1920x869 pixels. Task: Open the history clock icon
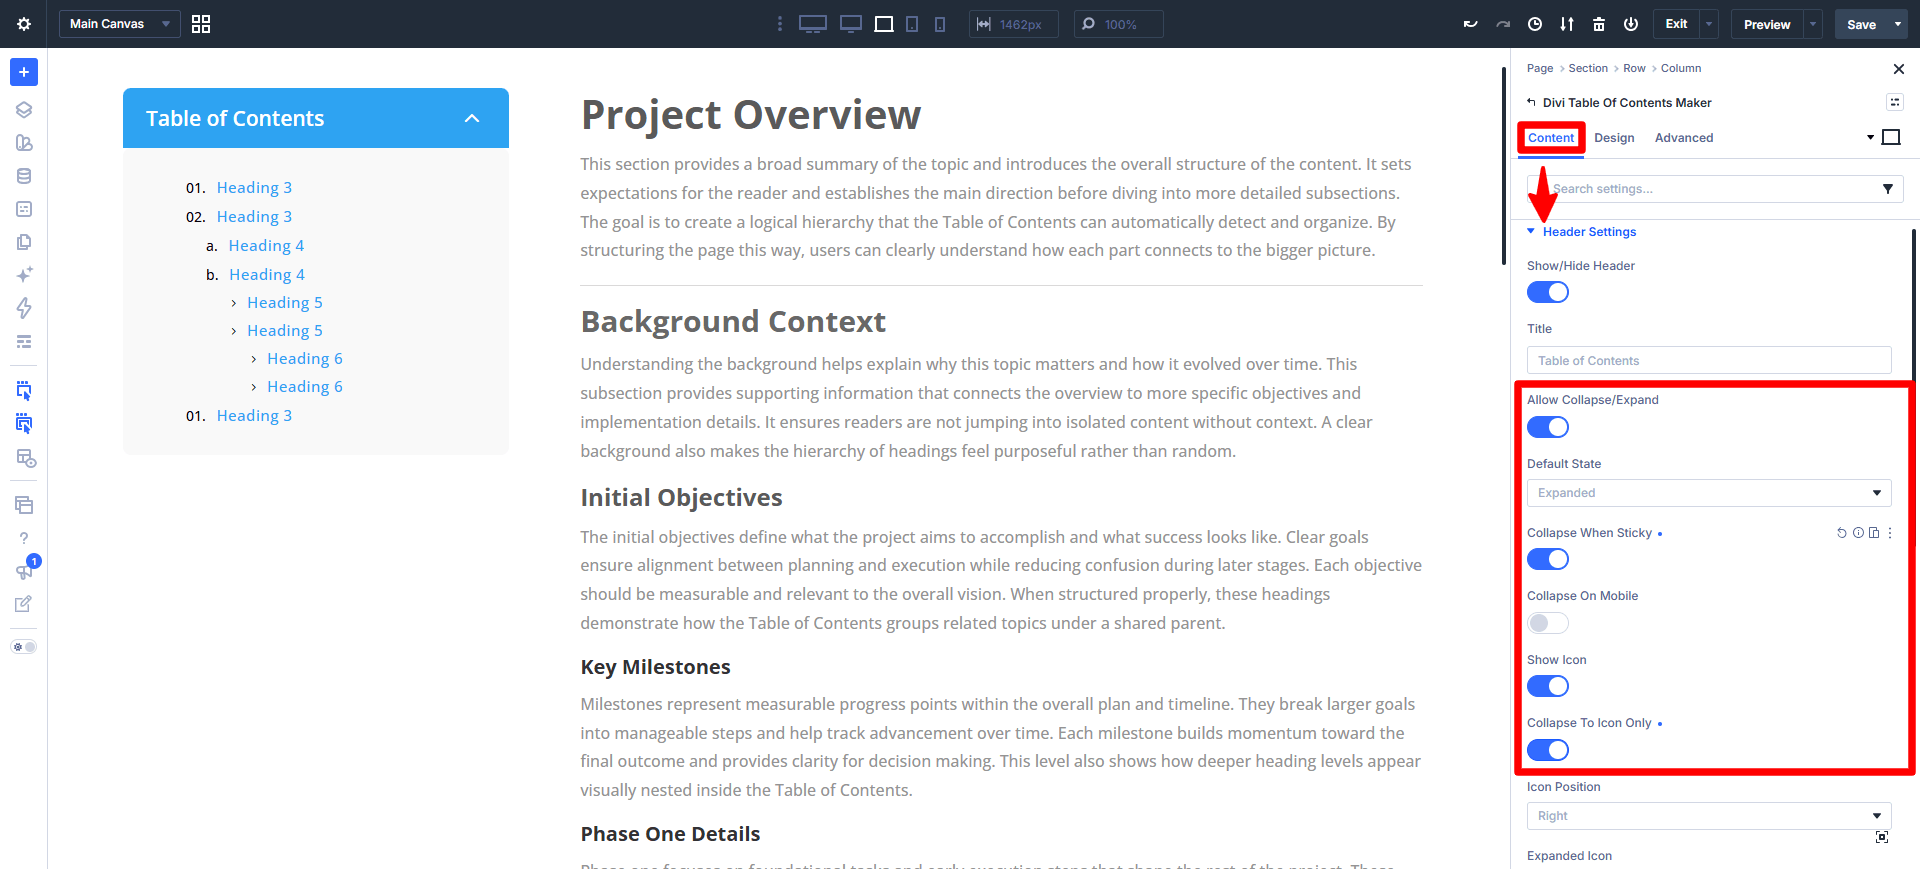coord(1535,24)
